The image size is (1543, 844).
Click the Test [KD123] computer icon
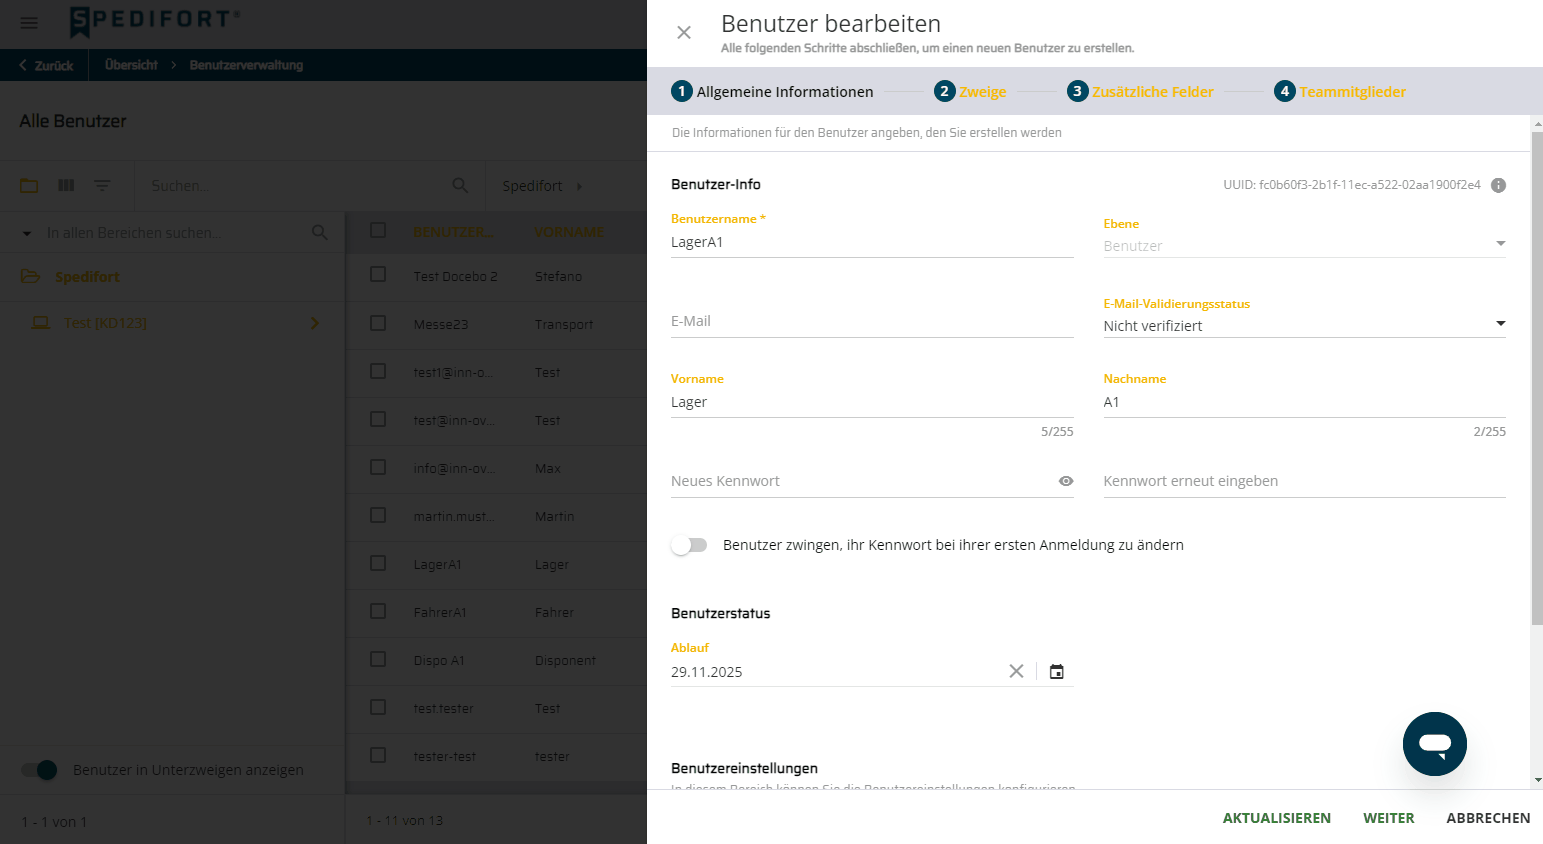pyautogui.click(x=41, y=323)
